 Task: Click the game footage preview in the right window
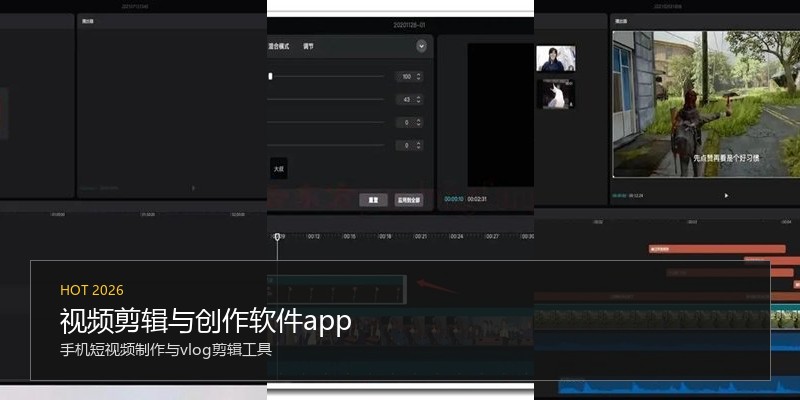pos(706,104)
